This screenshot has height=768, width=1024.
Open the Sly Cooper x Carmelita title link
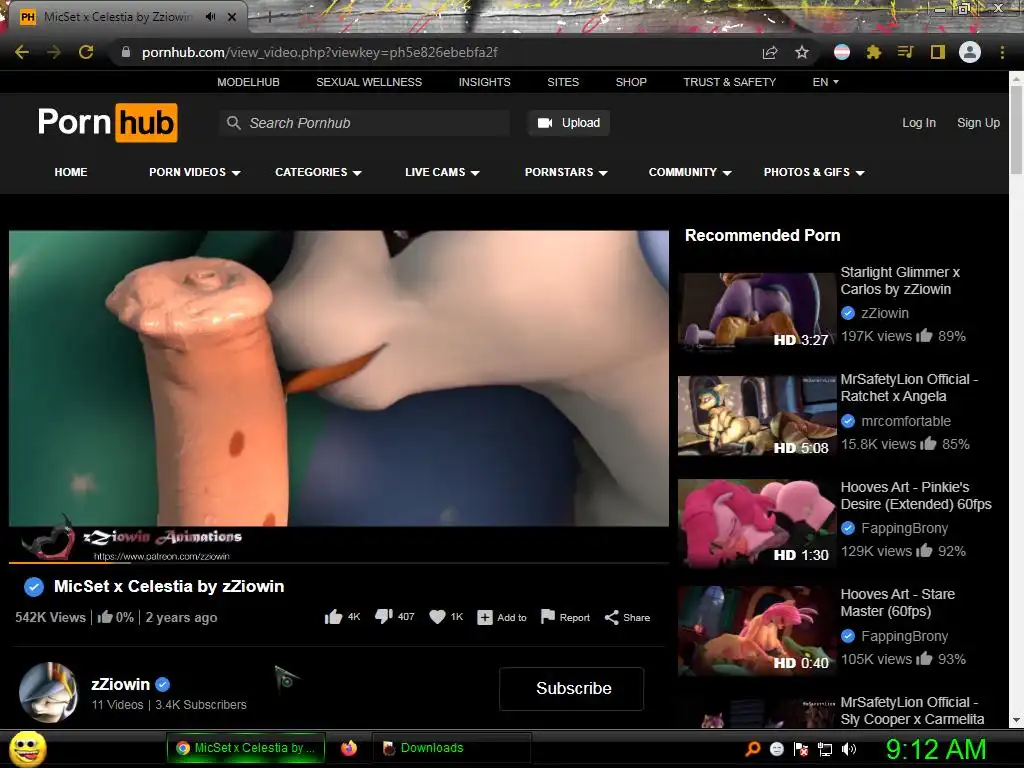(912, 711)
